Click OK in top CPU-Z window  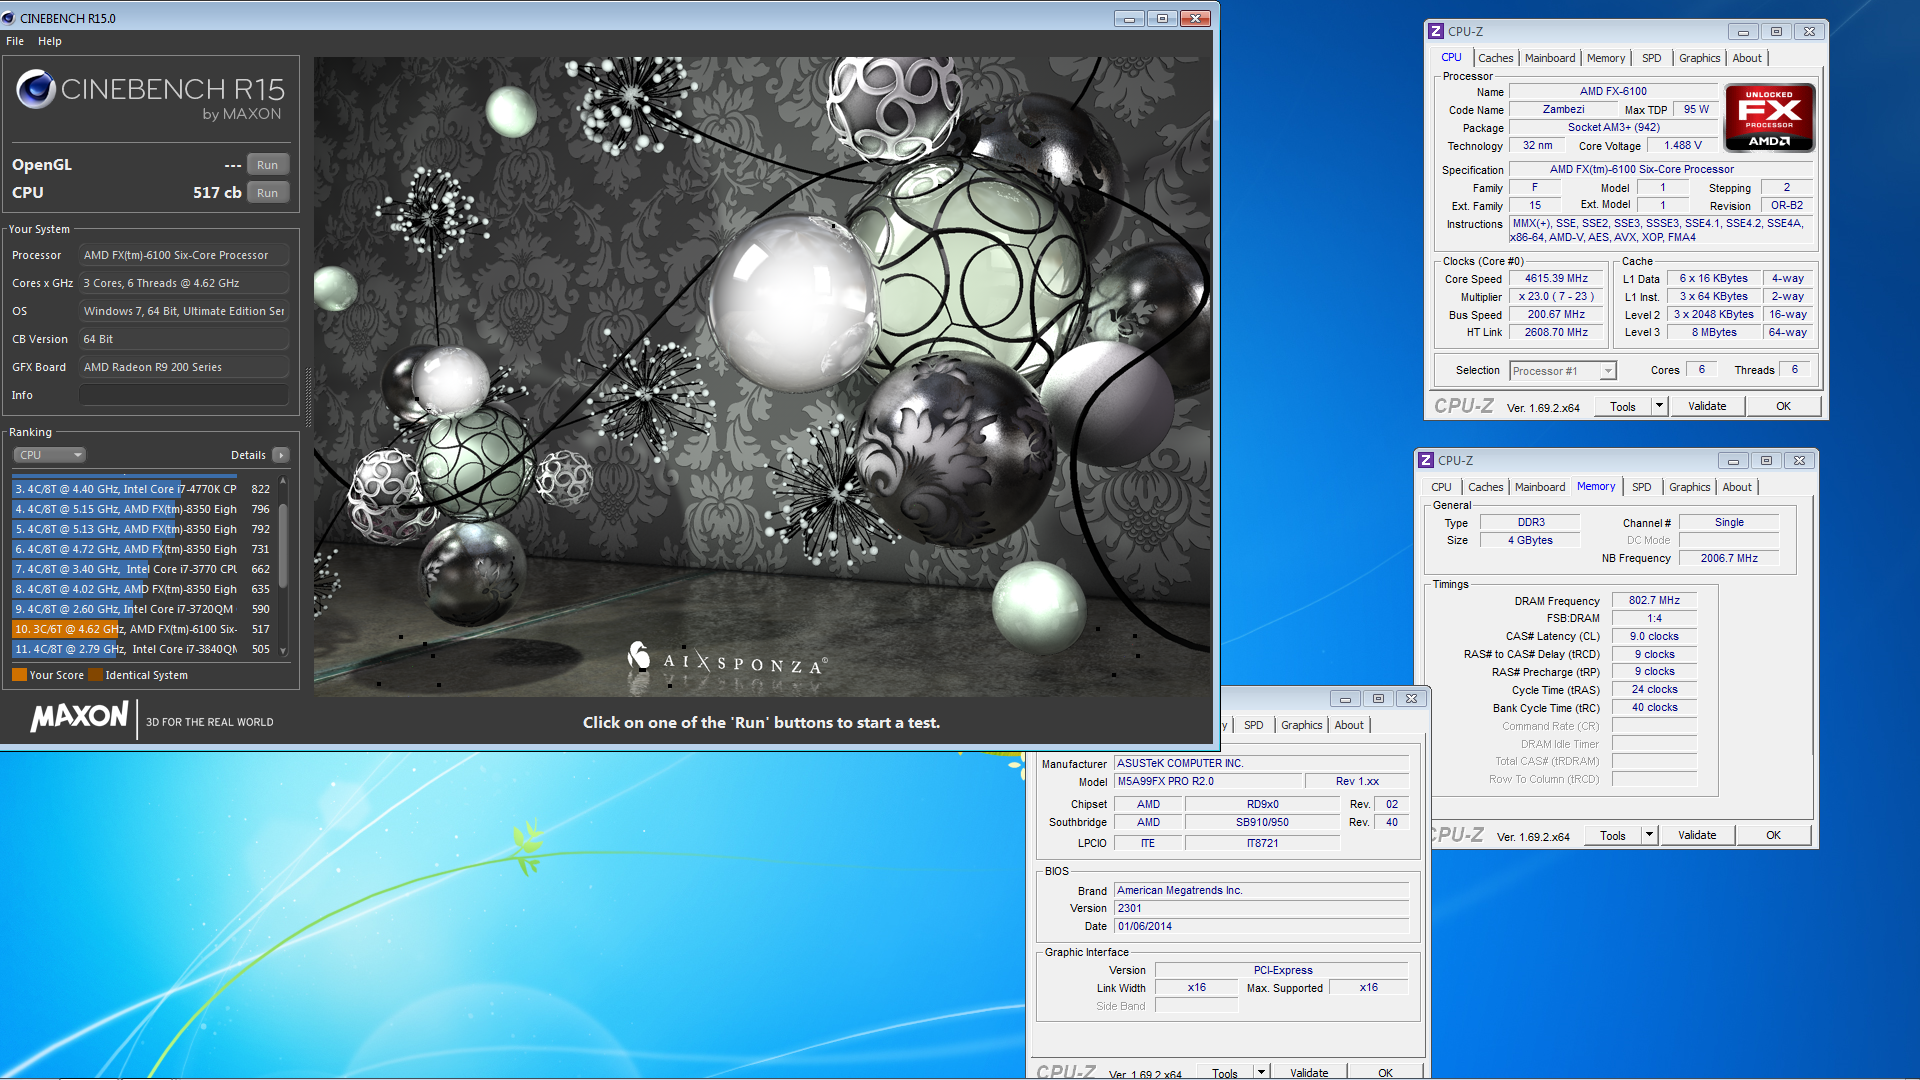click(1783, 406)
